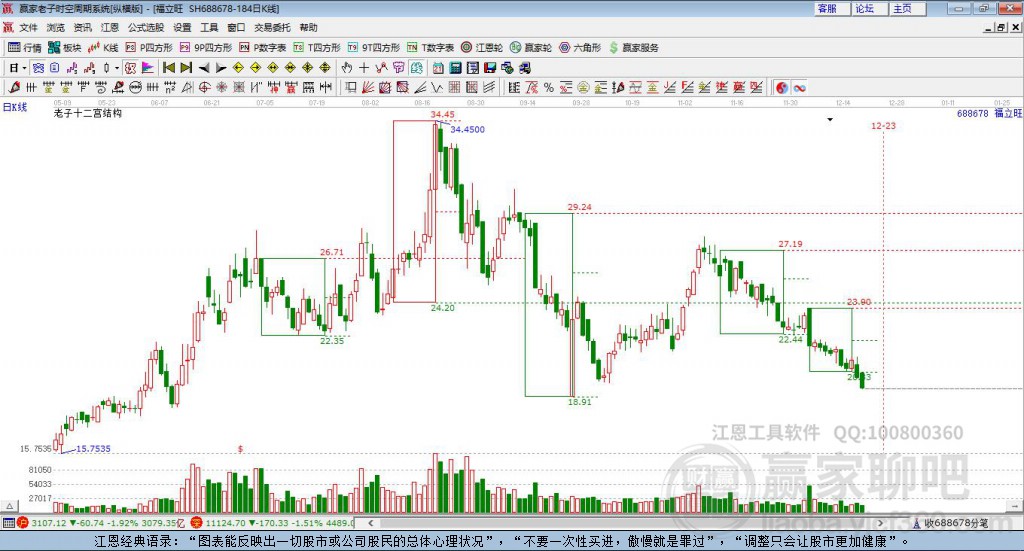
Task: Open the calculator tool icon
Action: (x=455, y=68)
